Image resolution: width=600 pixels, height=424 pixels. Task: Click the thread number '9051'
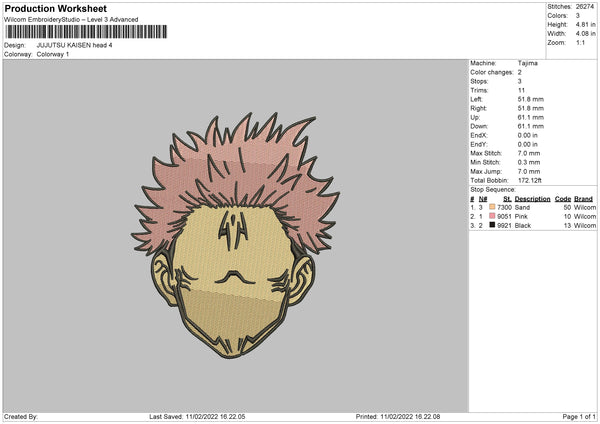[x=504, y=217]
